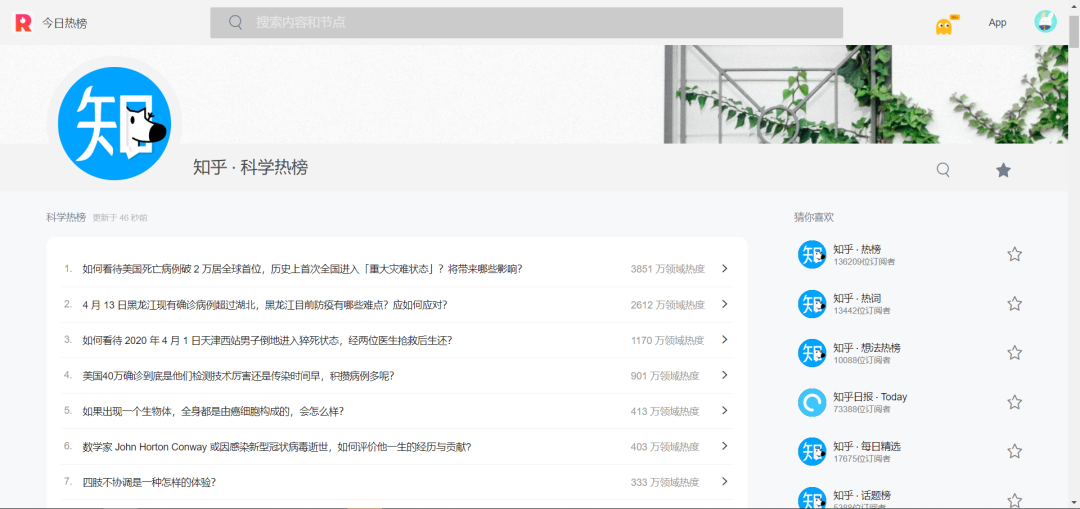Click the 3851 万领域热度 value
The image size is (1080, 509).
(x=667, y=269)
